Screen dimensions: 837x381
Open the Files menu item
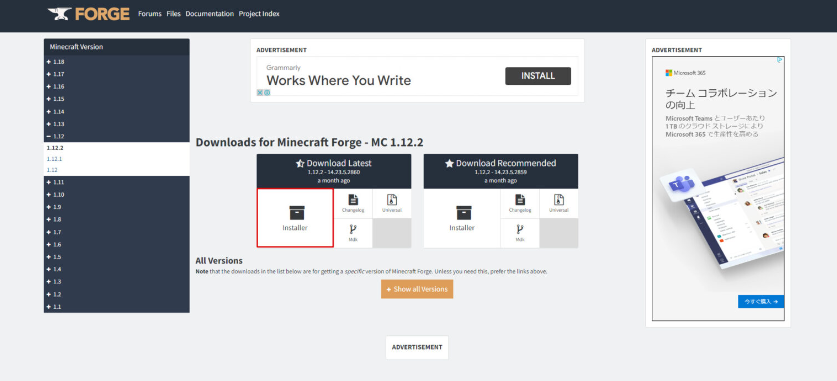point(173,14)
